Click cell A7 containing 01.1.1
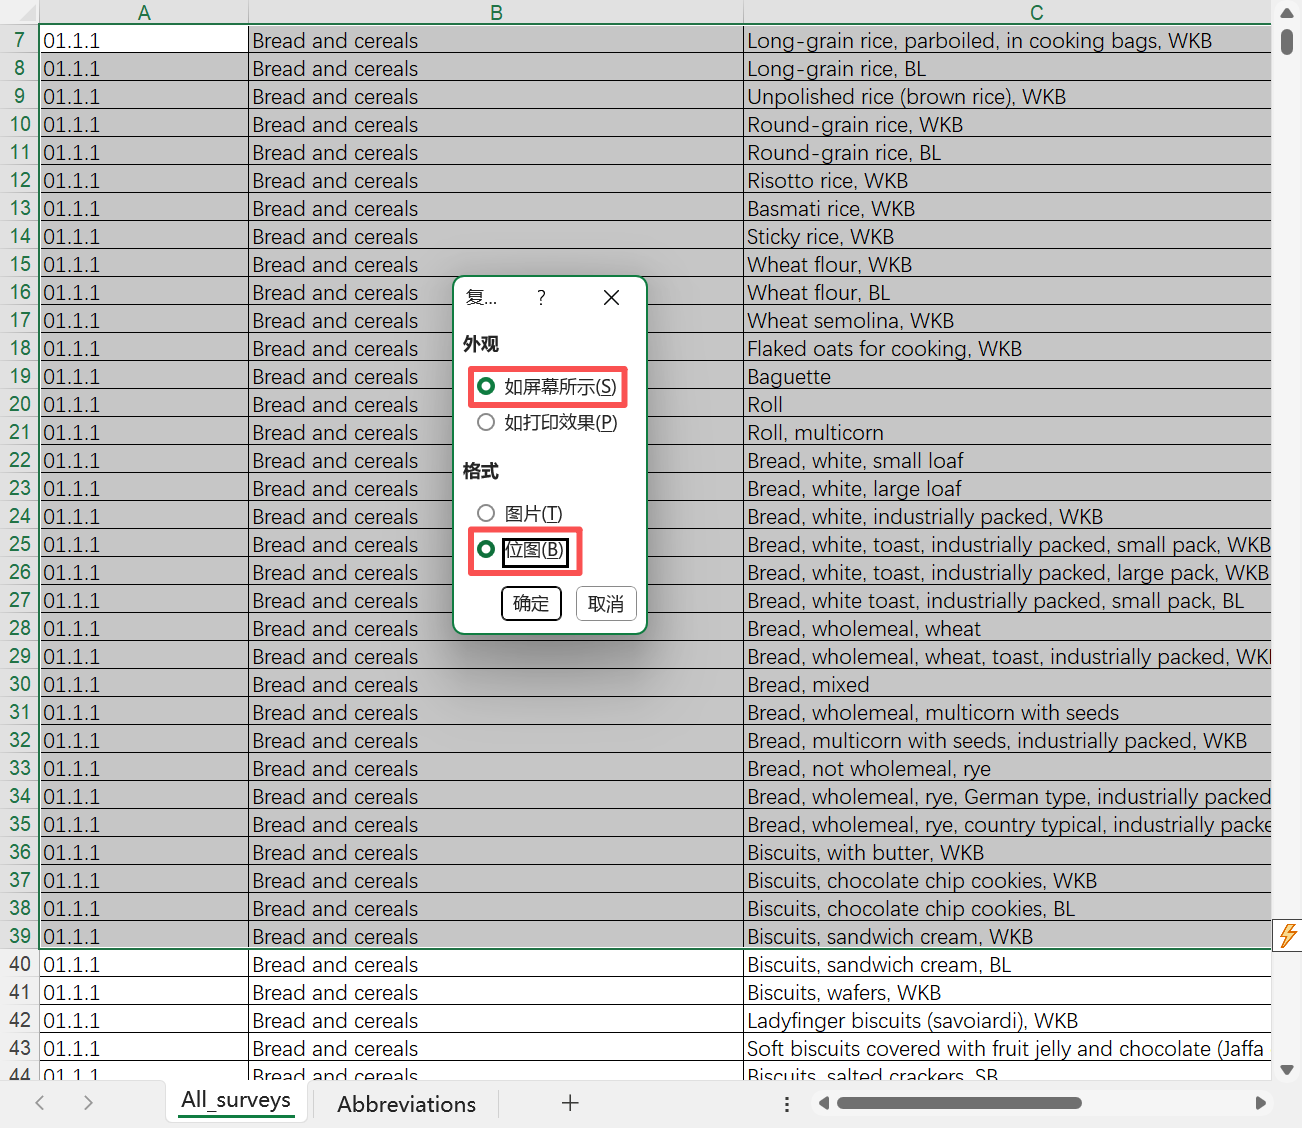1302x1128 pixels. point(144,40)
